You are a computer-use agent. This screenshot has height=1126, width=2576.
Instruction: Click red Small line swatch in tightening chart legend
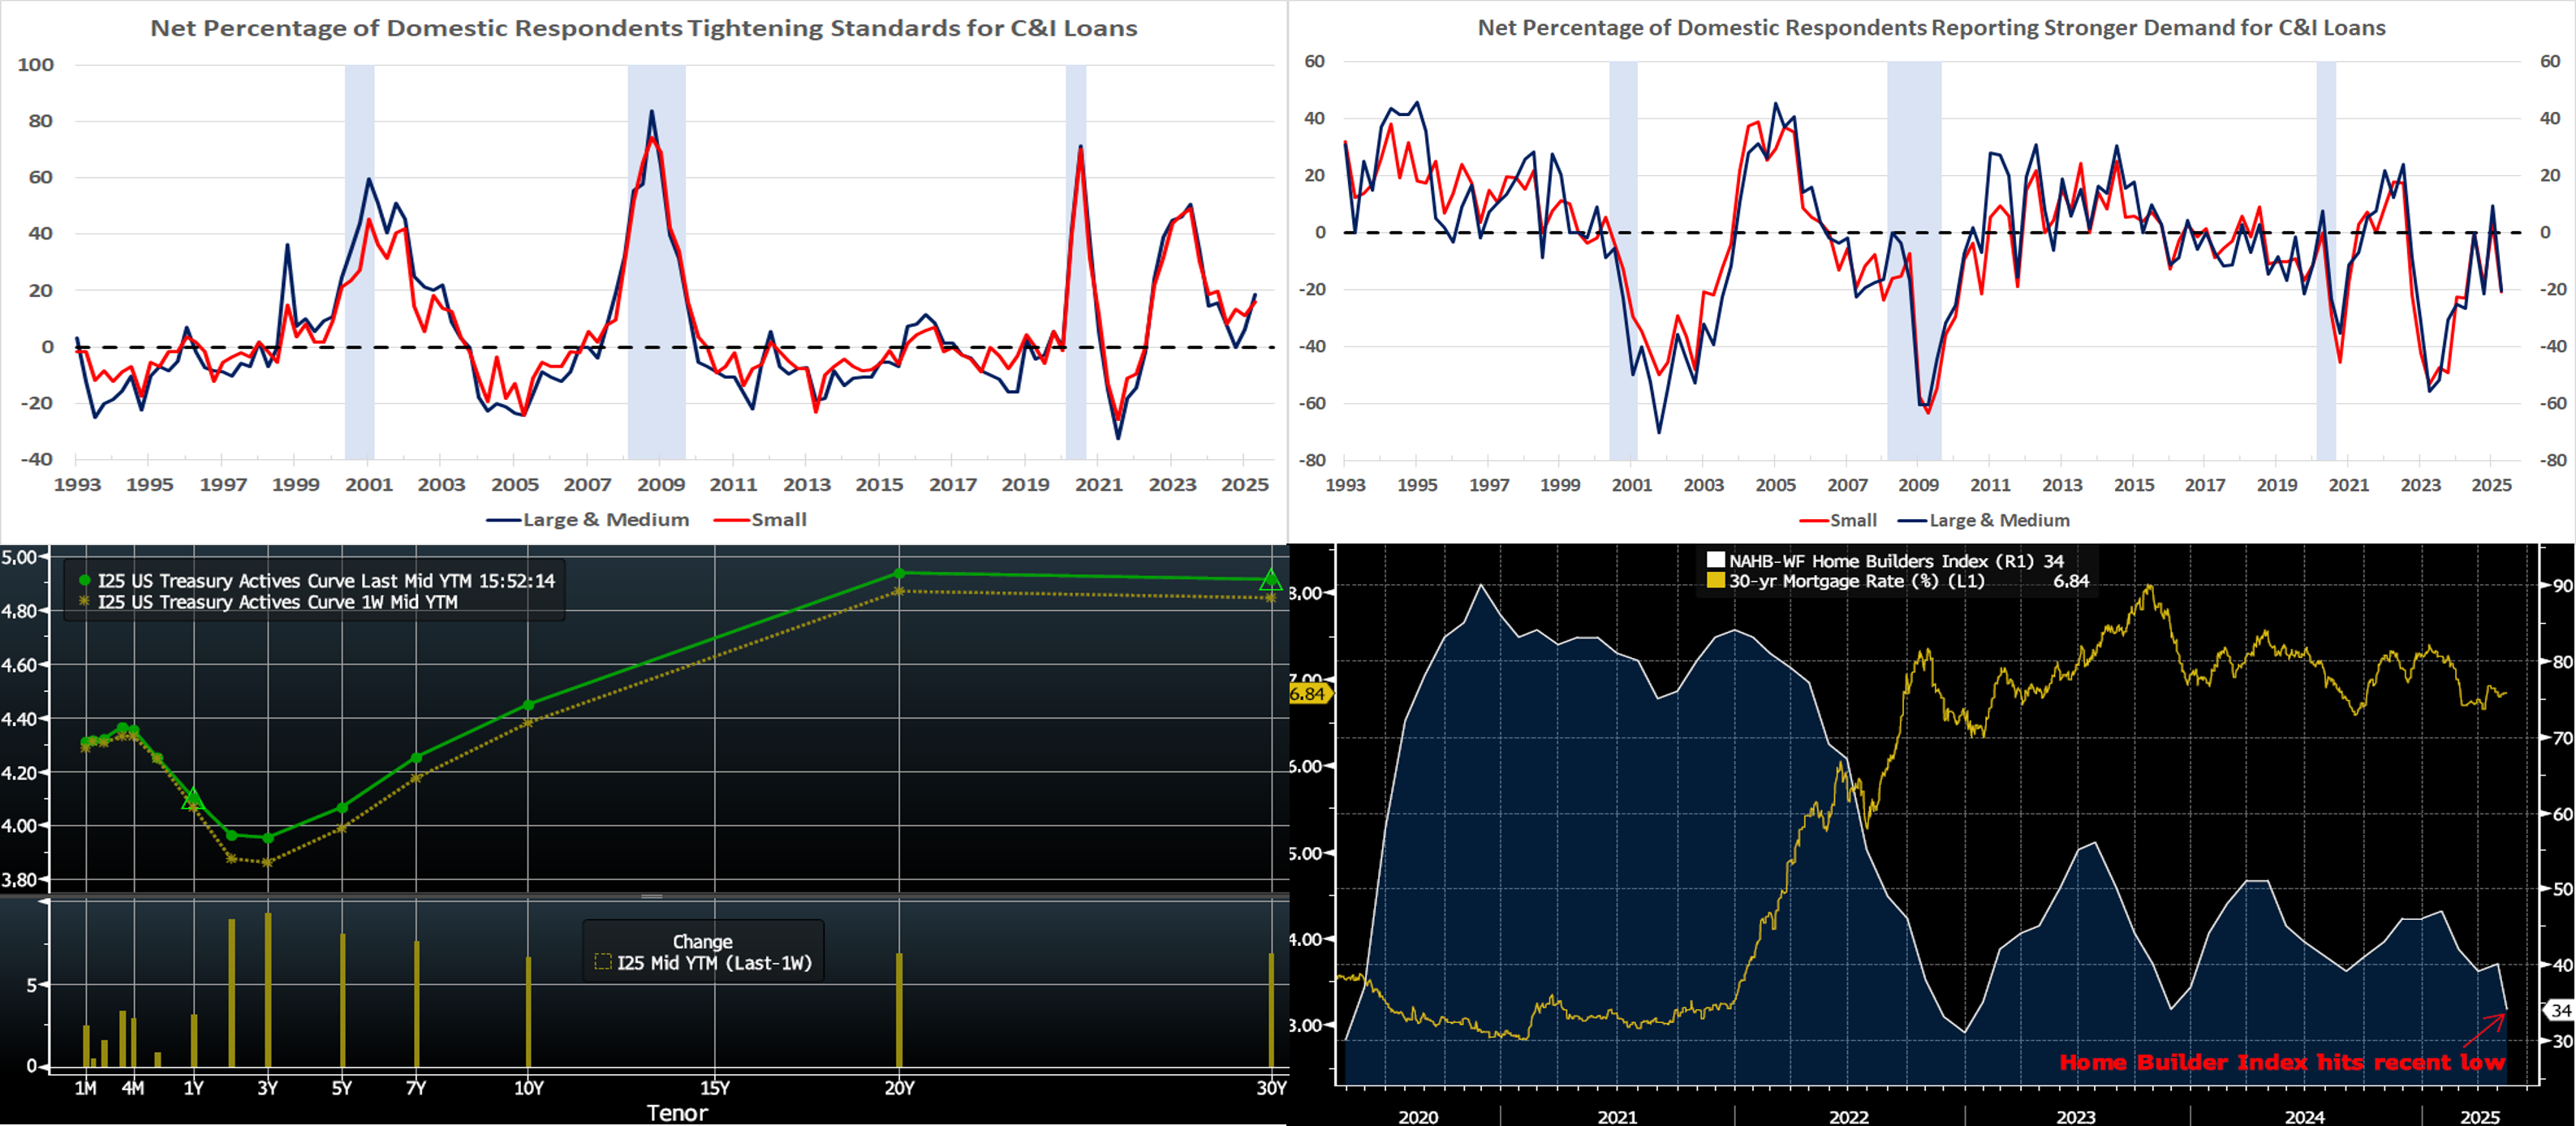731,520
